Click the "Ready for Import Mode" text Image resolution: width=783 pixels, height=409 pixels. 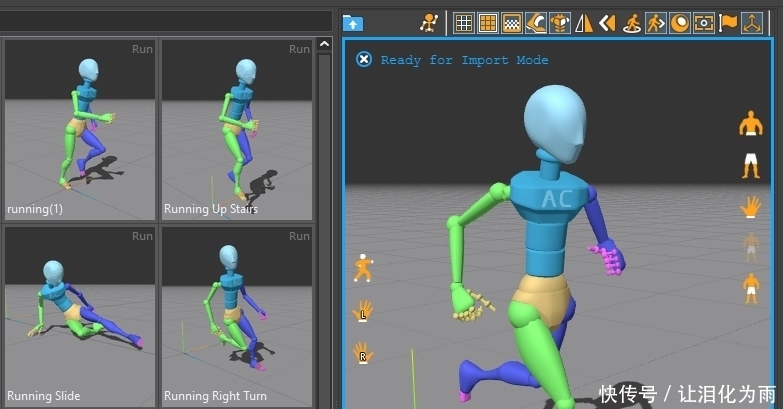pos(464,60)
